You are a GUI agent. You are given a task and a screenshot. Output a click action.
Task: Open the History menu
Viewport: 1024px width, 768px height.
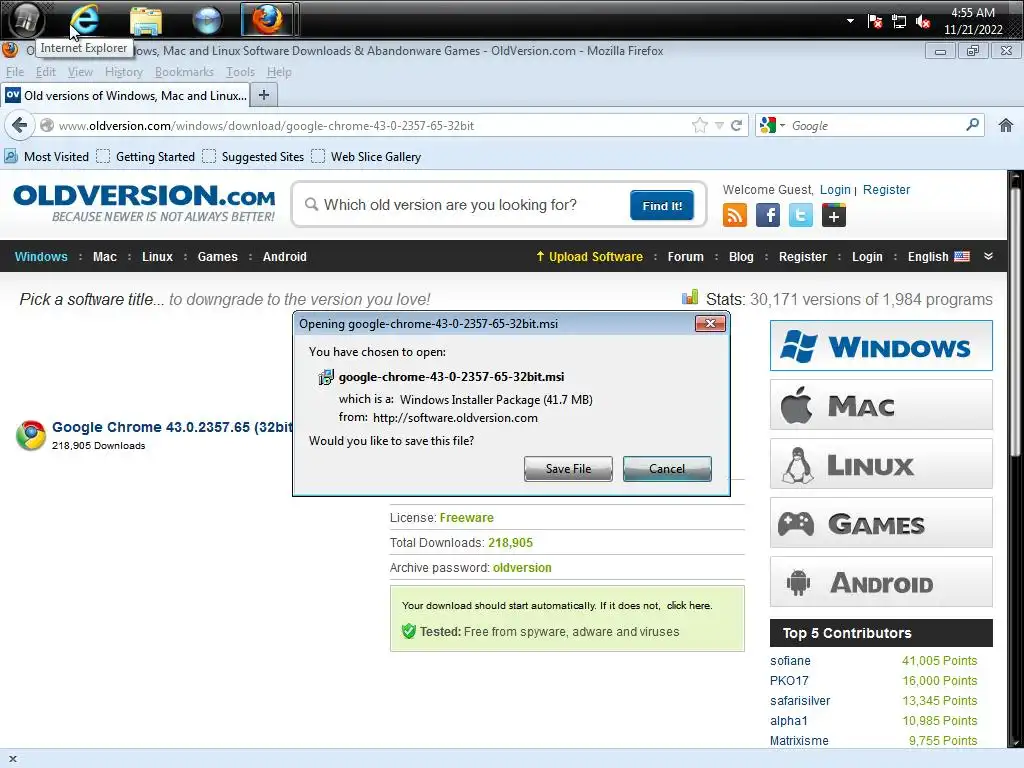(123, 72)
